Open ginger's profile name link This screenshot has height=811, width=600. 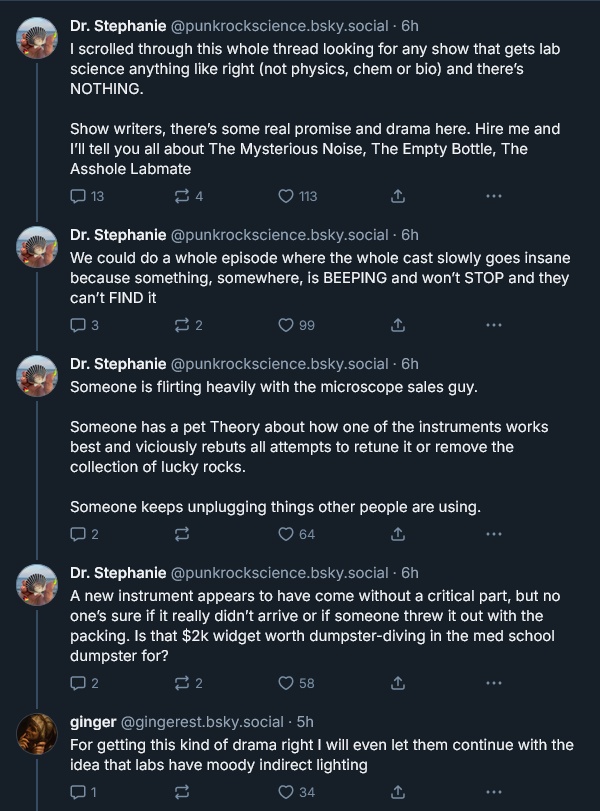[x=92, y=722]
